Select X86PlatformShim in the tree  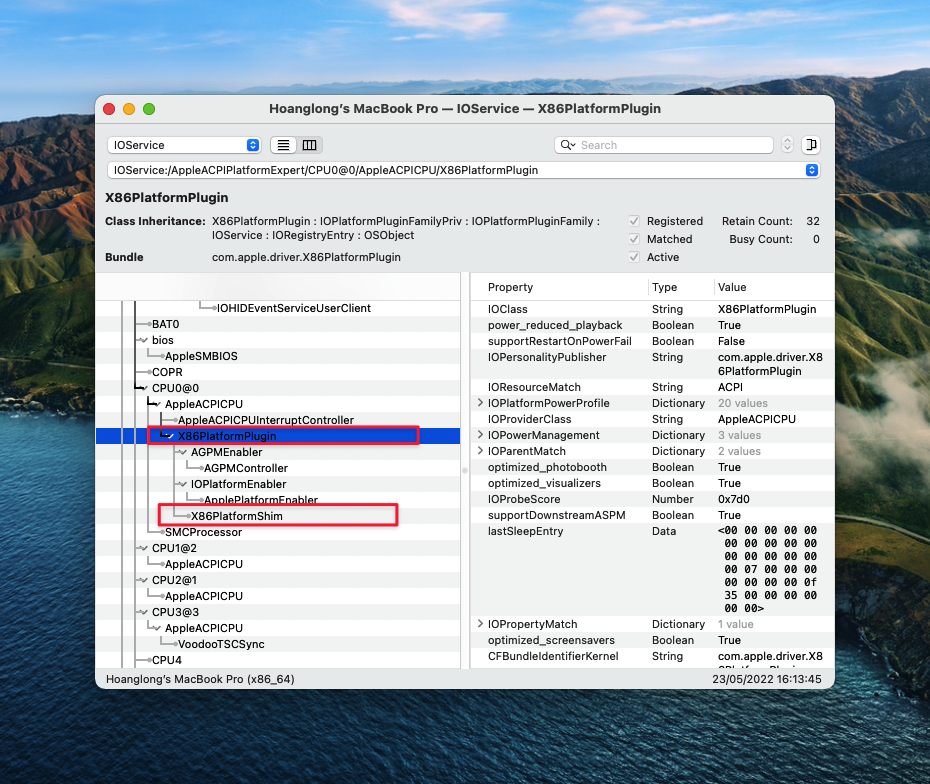236,516
